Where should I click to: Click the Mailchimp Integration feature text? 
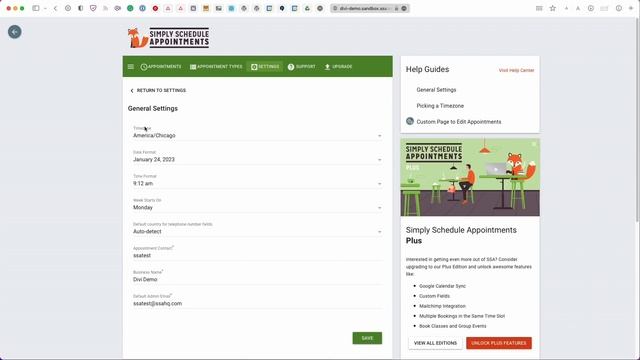[x=442, y=306]
